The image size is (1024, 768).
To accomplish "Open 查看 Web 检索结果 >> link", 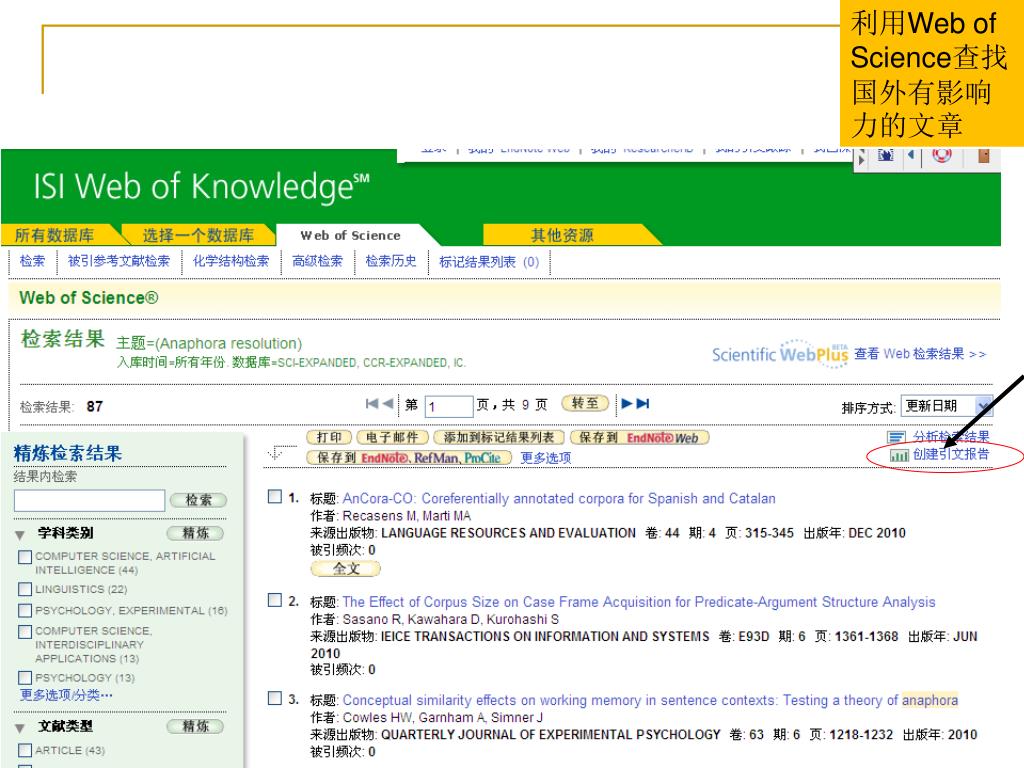I will (920, 353).
